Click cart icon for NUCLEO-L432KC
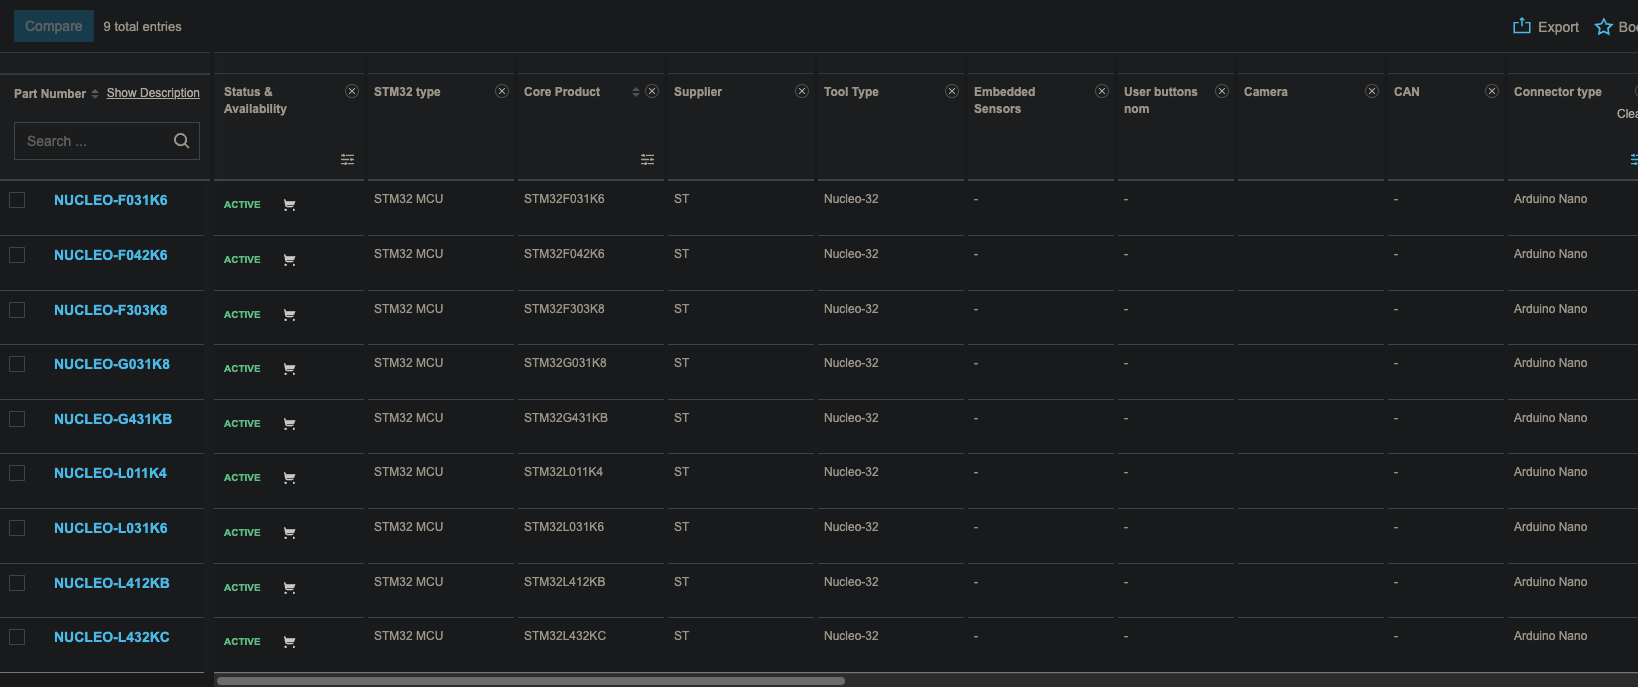Screen dimensions: 1638x687 click(289, 642)
